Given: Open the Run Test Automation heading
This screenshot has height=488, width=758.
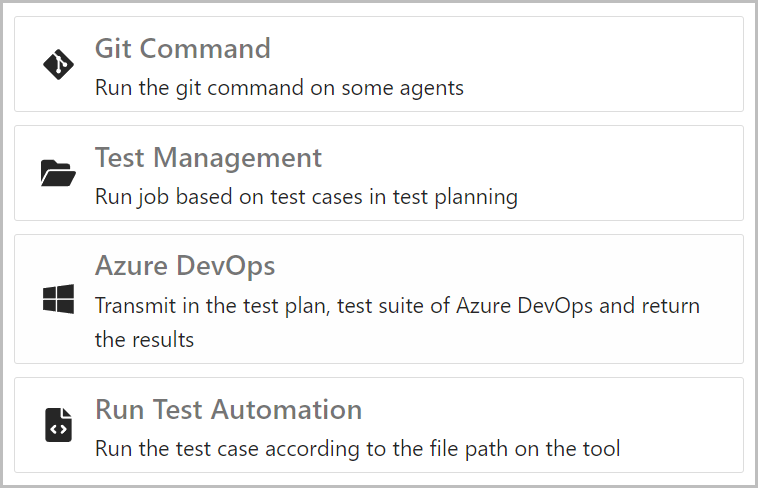Looking at the screenshot, I should [x=229, y=409].
